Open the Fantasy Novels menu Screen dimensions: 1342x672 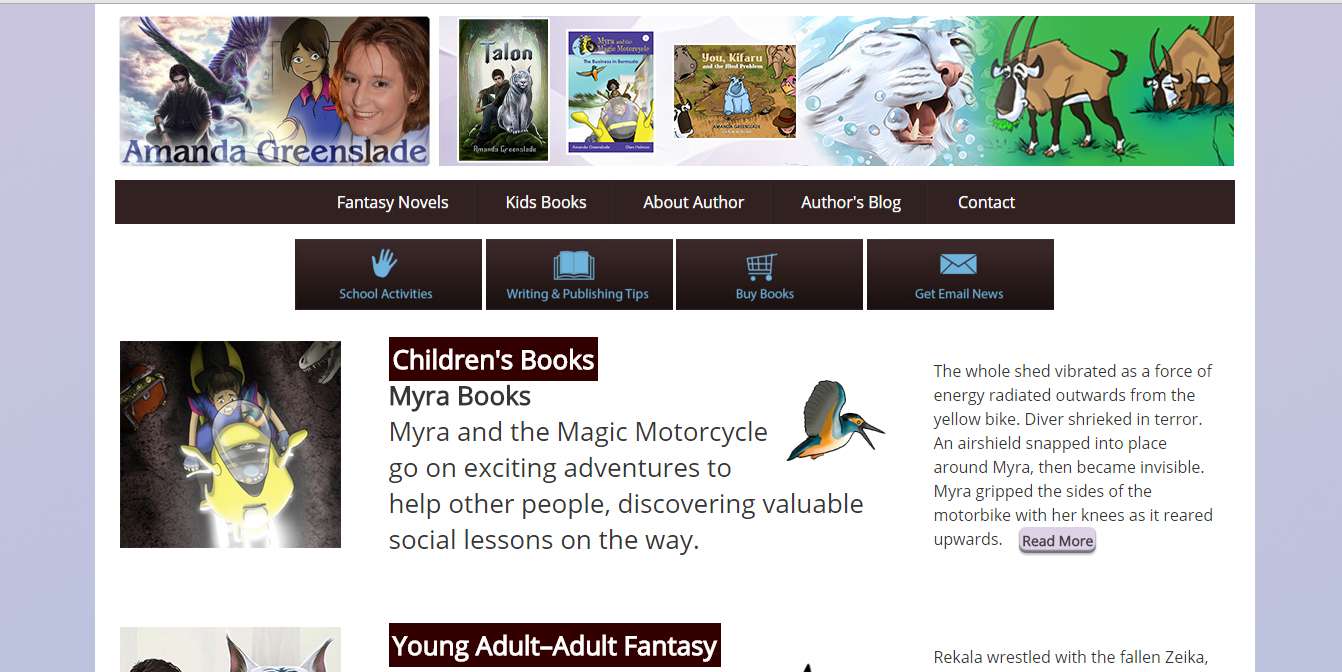coord(392,202)
